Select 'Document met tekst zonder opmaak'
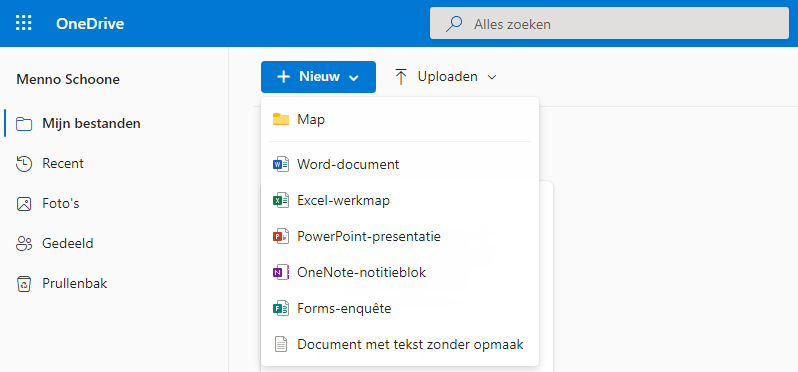The height and width of the screenshot is (372, 798). click(400, 345)
